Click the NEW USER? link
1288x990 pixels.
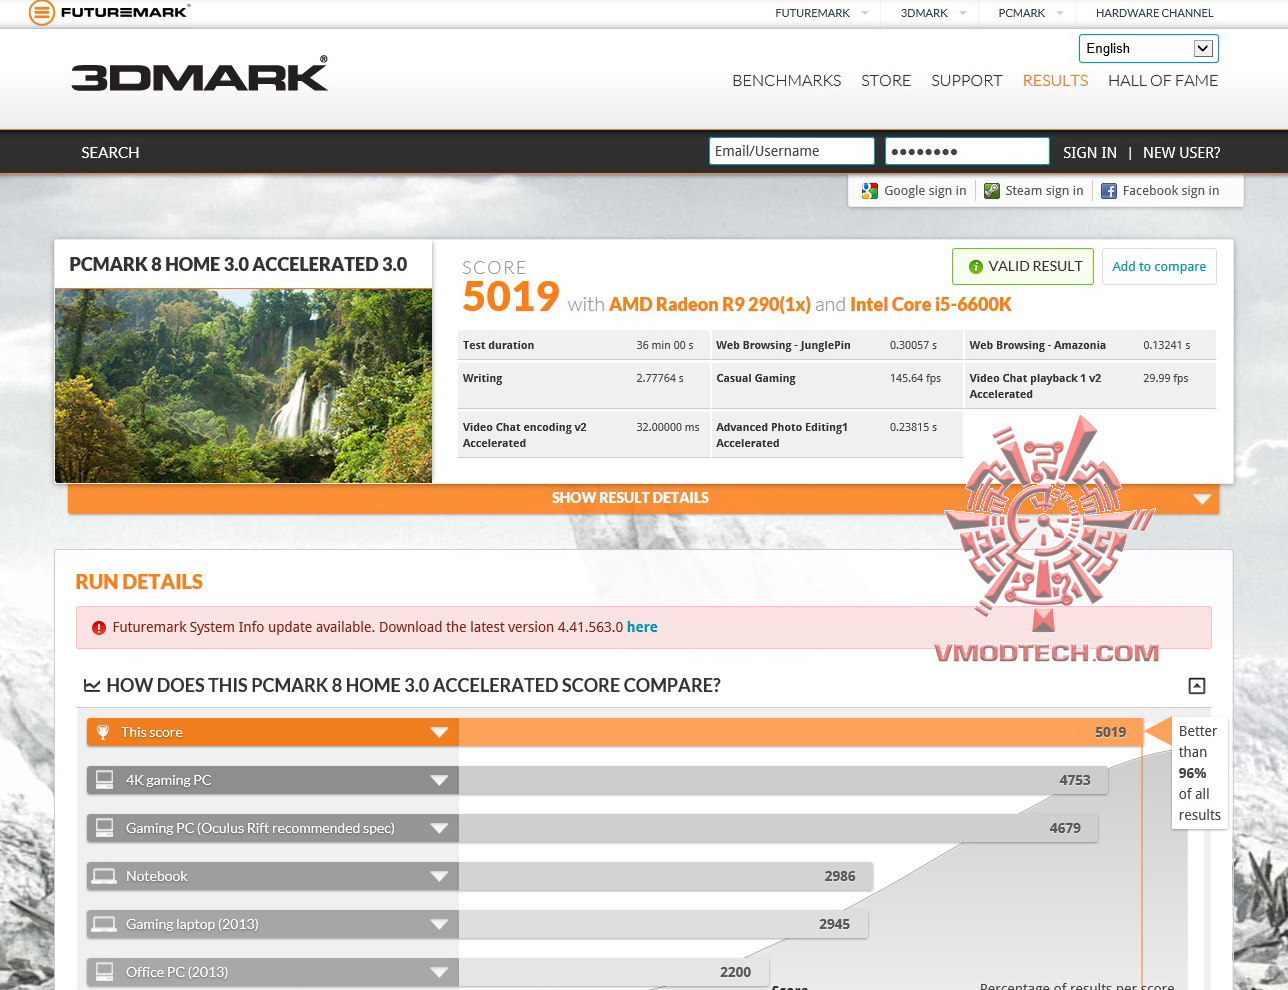1181,153
